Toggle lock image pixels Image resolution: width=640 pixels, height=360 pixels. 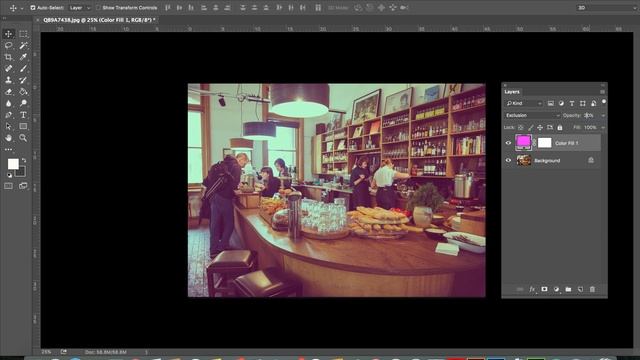(531, 128)
